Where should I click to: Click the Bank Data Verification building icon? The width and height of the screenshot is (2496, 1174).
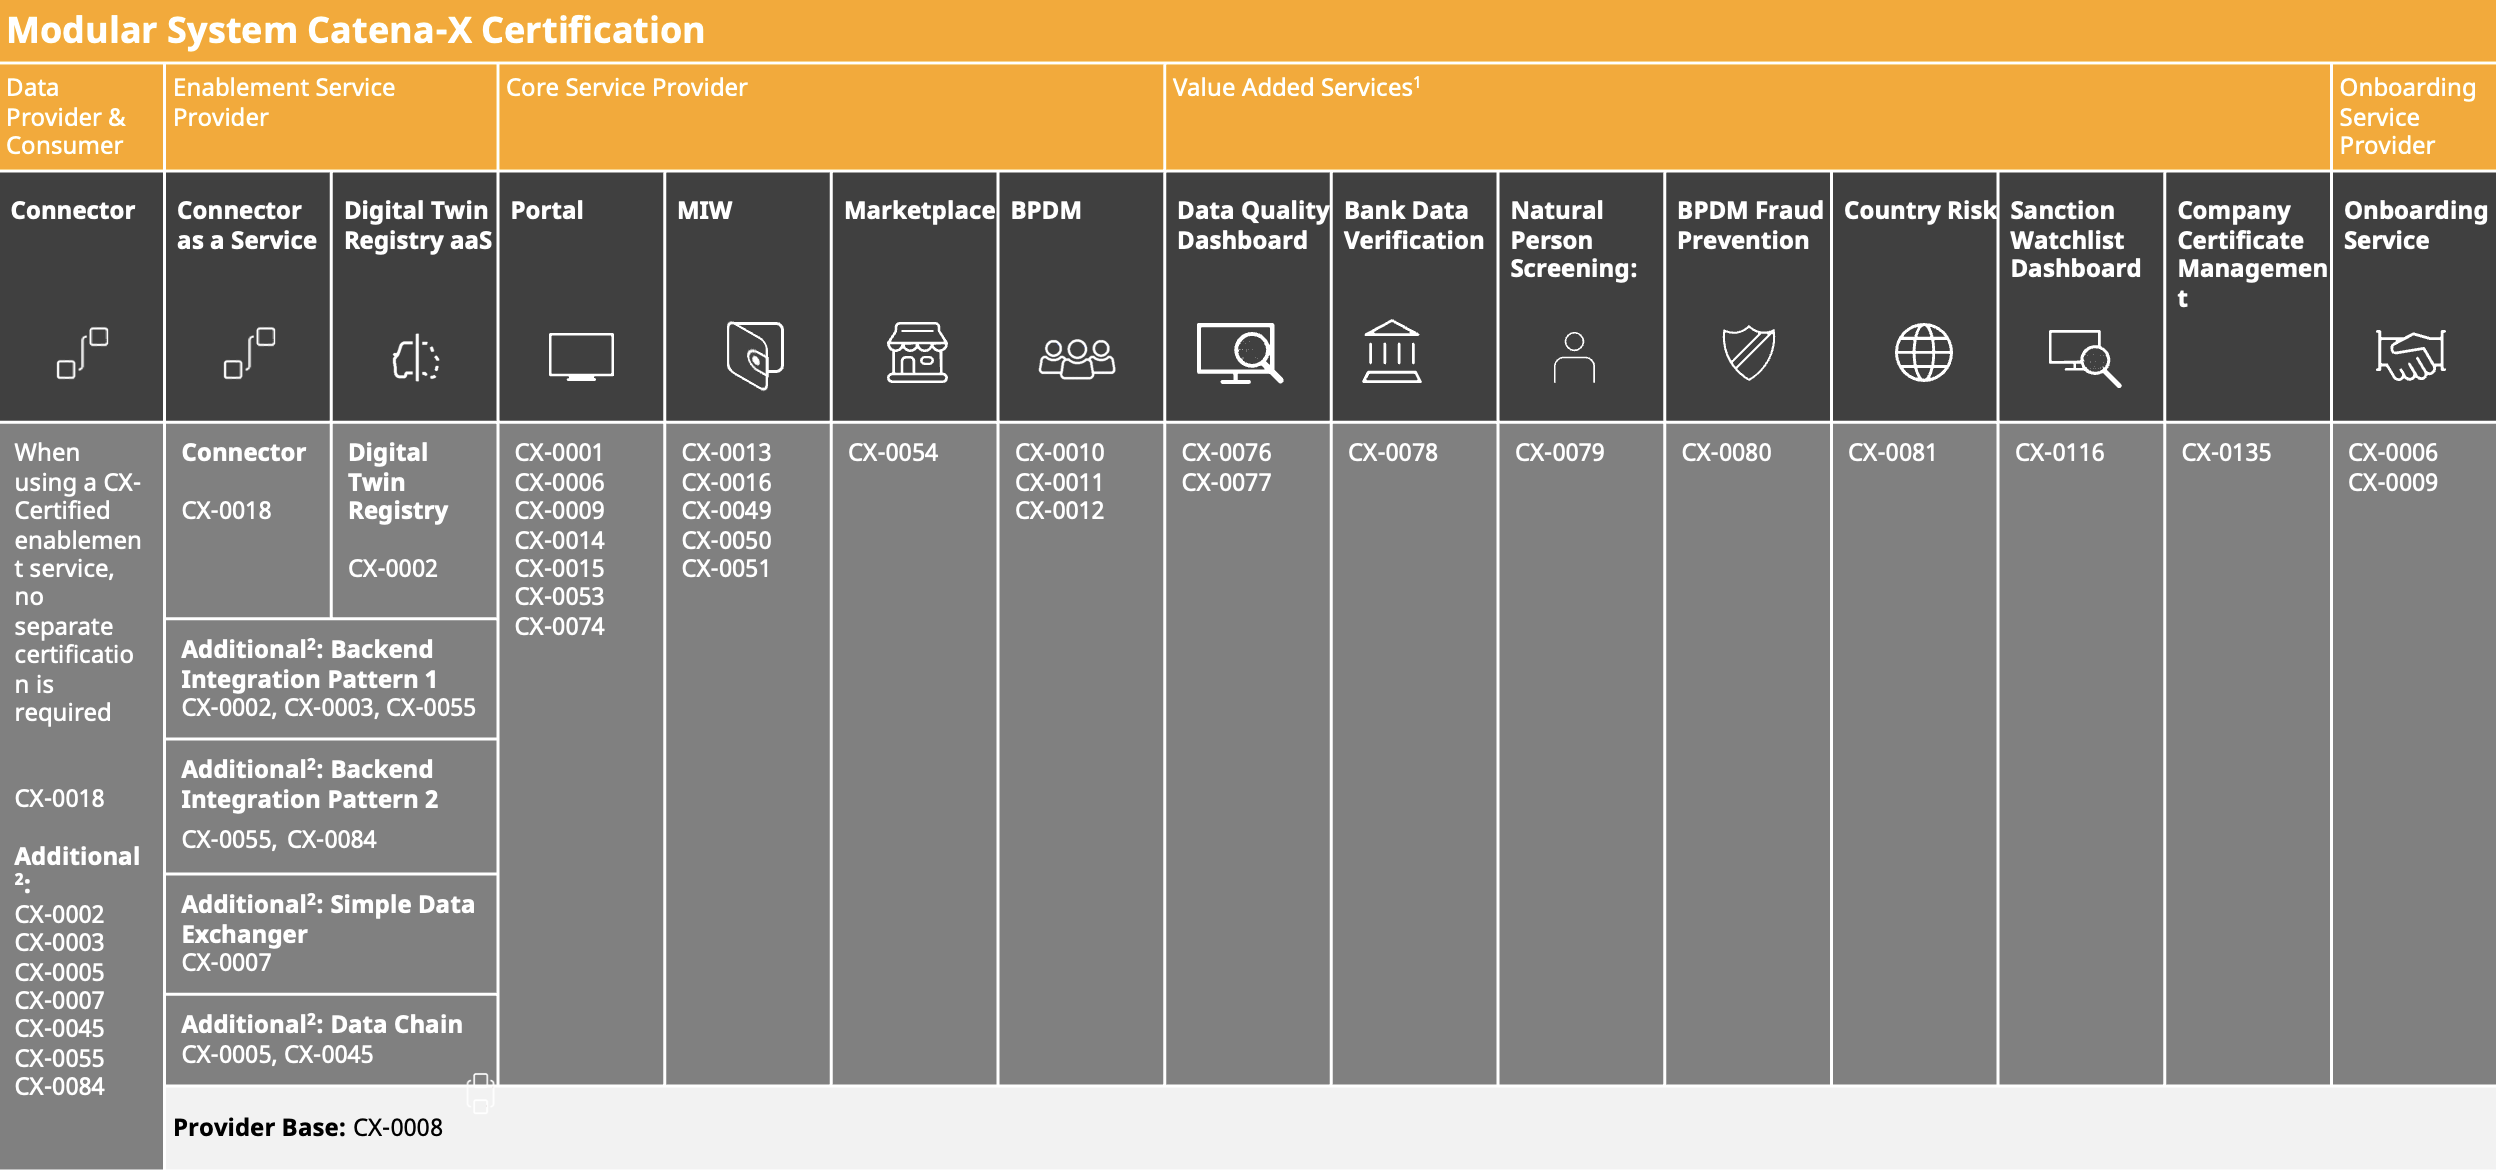[1391, 352]
